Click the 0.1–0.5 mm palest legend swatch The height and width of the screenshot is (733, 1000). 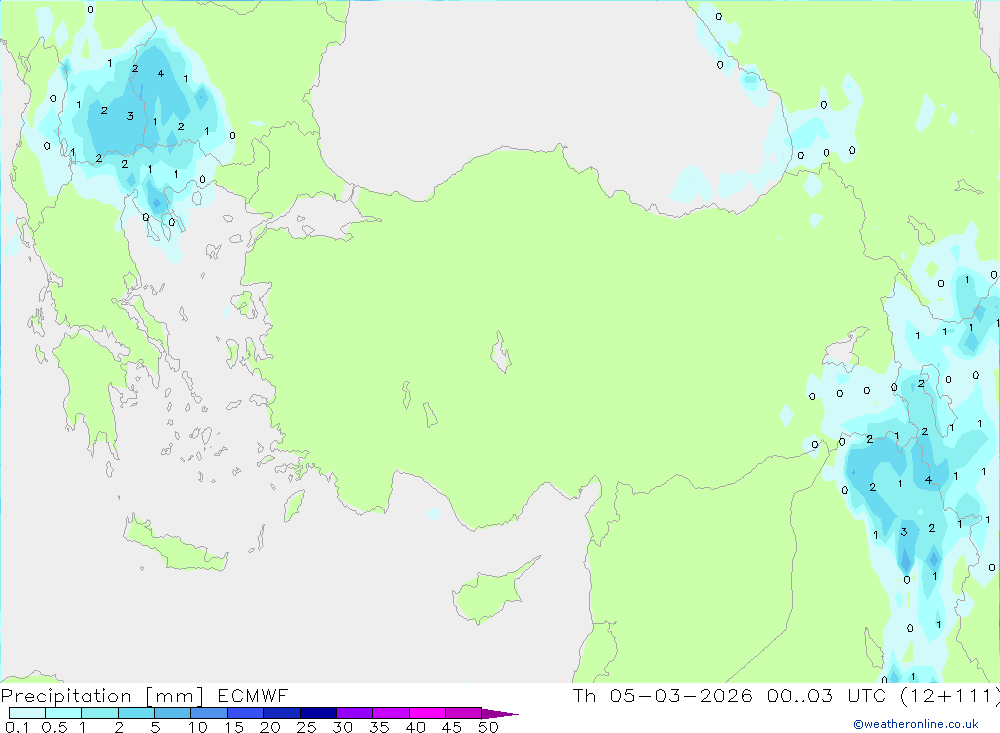click(27, 713)
